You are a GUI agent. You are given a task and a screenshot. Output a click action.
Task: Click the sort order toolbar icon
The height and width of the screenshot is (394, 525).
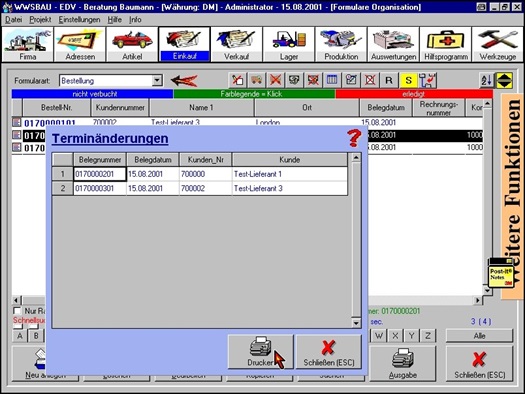point(486,80)
